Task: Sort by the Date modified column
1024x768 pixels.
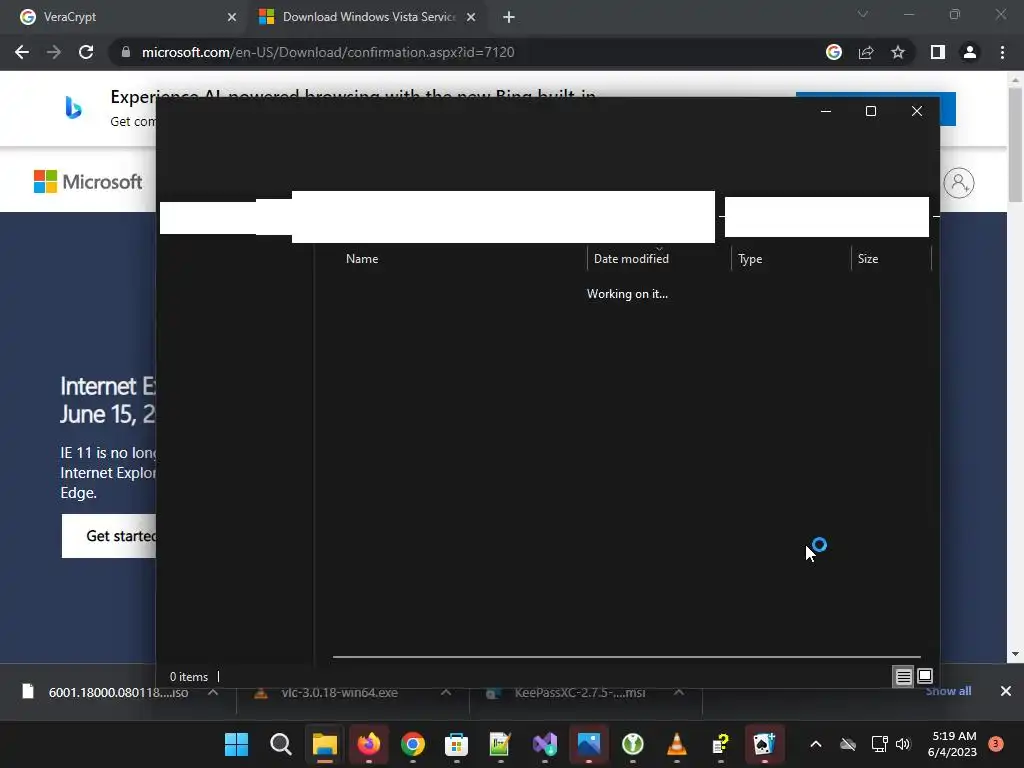Action: (x=631, y=259)
